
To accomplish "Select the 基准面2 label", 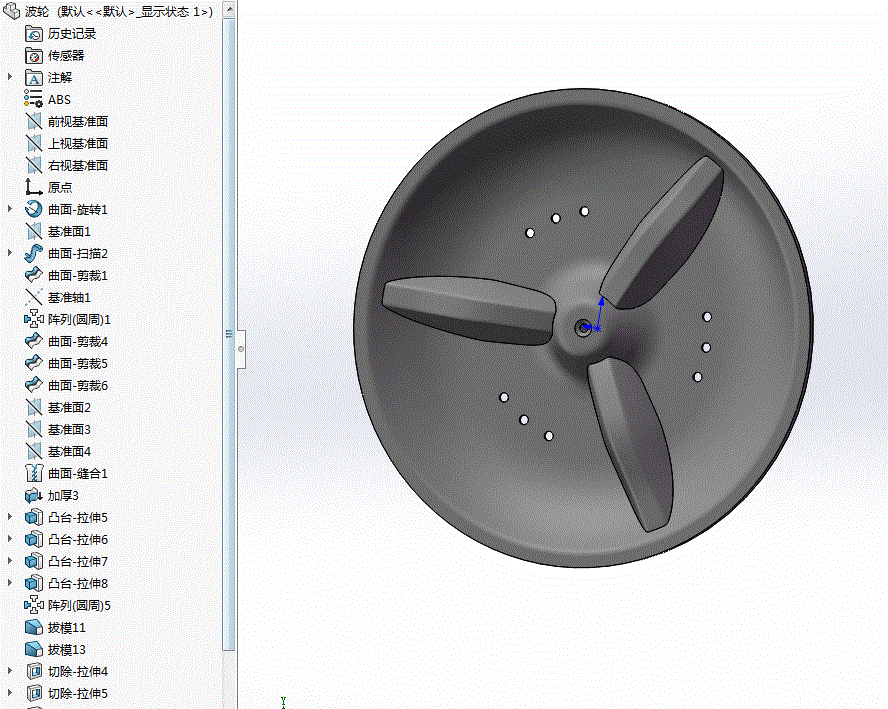I will [69, 408].
